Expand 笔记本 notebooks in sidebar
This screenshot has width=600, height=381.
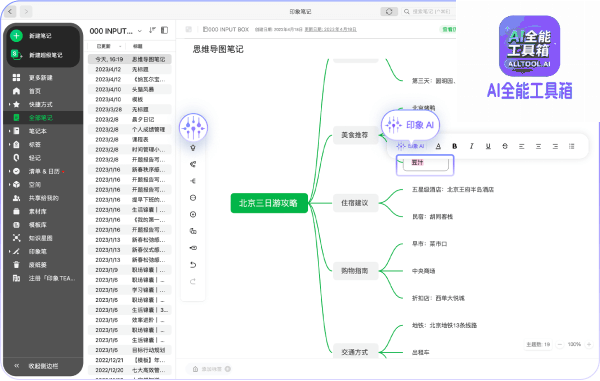pos(9,131)
